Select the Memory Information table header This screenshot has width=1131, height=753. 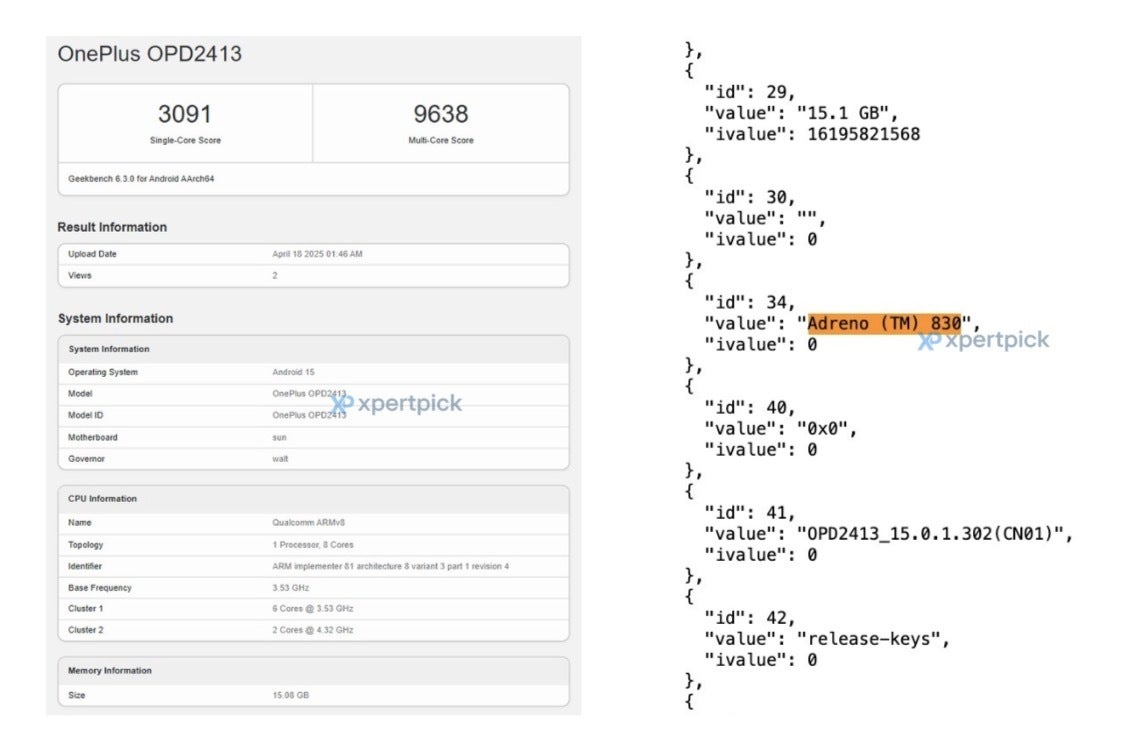[110, 671]
